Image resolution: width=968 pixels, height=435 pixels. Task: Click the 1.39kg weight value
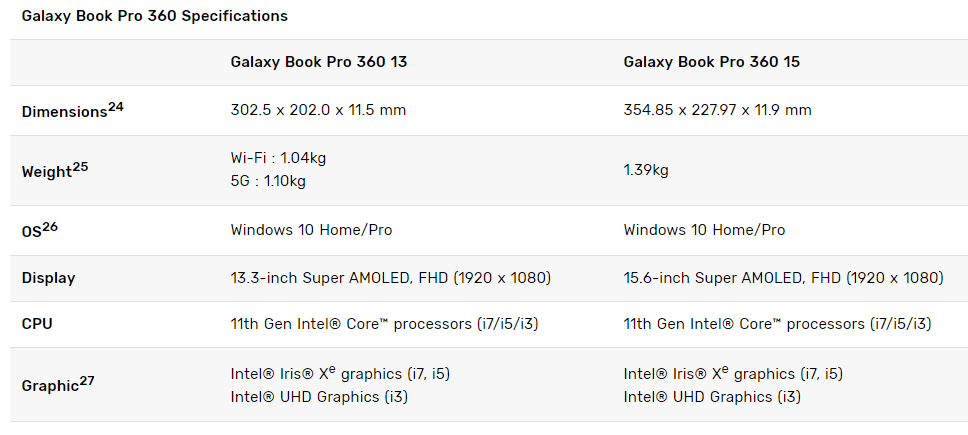pos(646,170)
